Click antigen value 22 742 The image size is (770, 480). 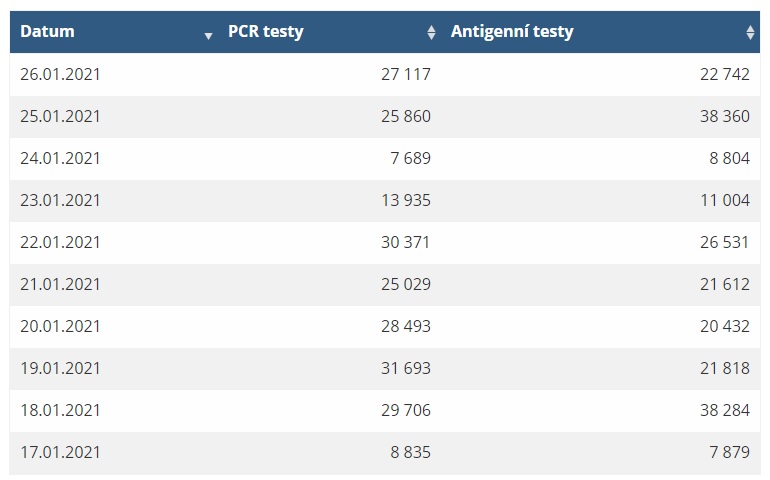pyautogui.click(x=725, y=74)
